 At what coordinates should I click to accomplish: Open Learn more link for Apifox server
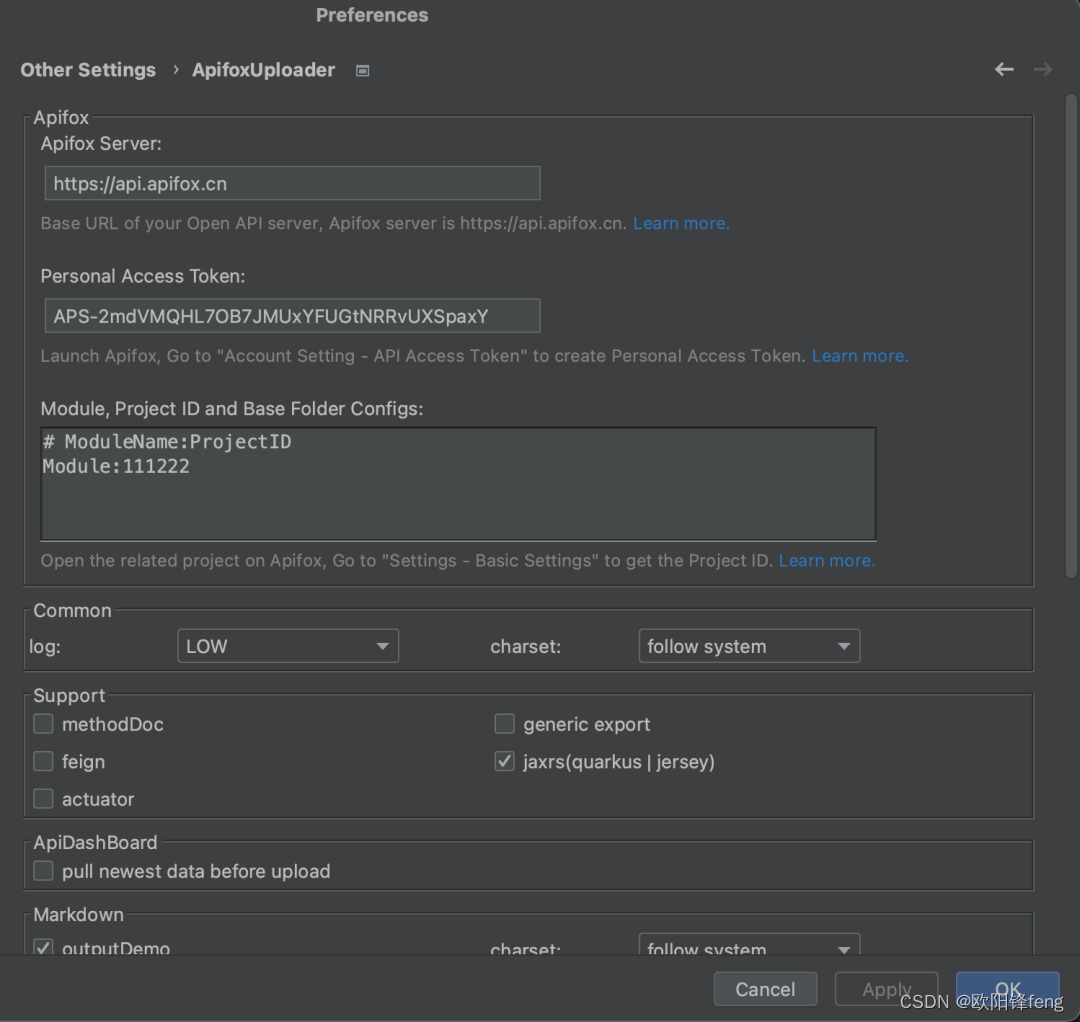point(681,223)
